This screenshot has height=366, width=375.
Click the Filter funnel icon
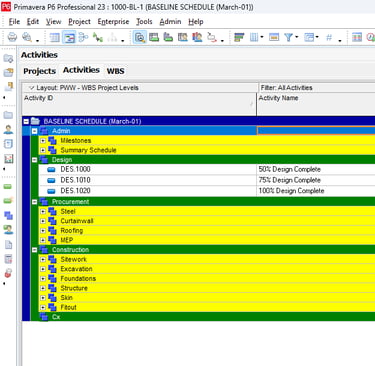tap(288, 37)
